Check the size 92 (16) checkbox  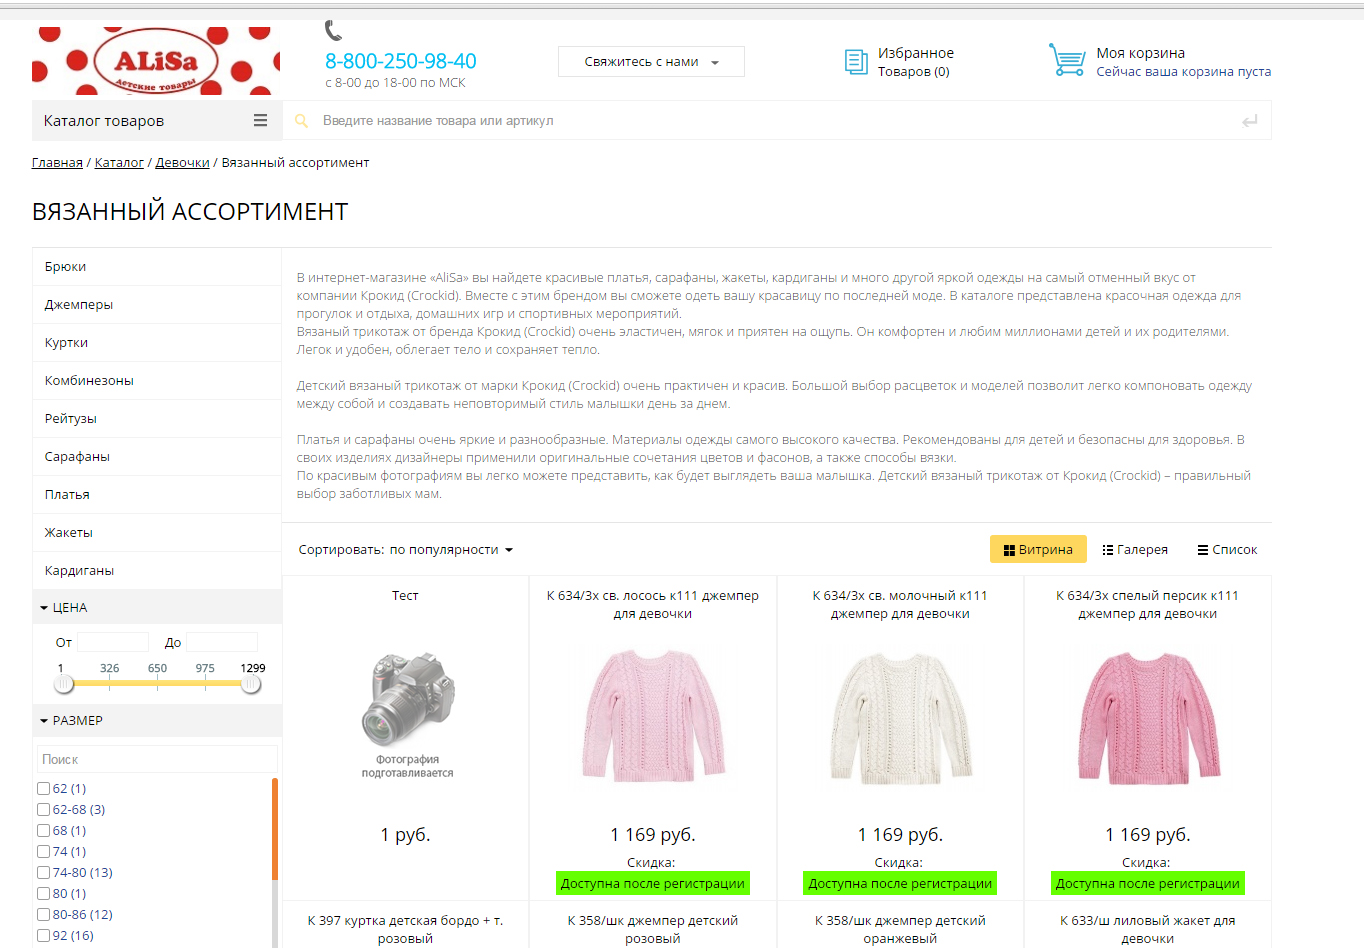(x=43, y=936)
